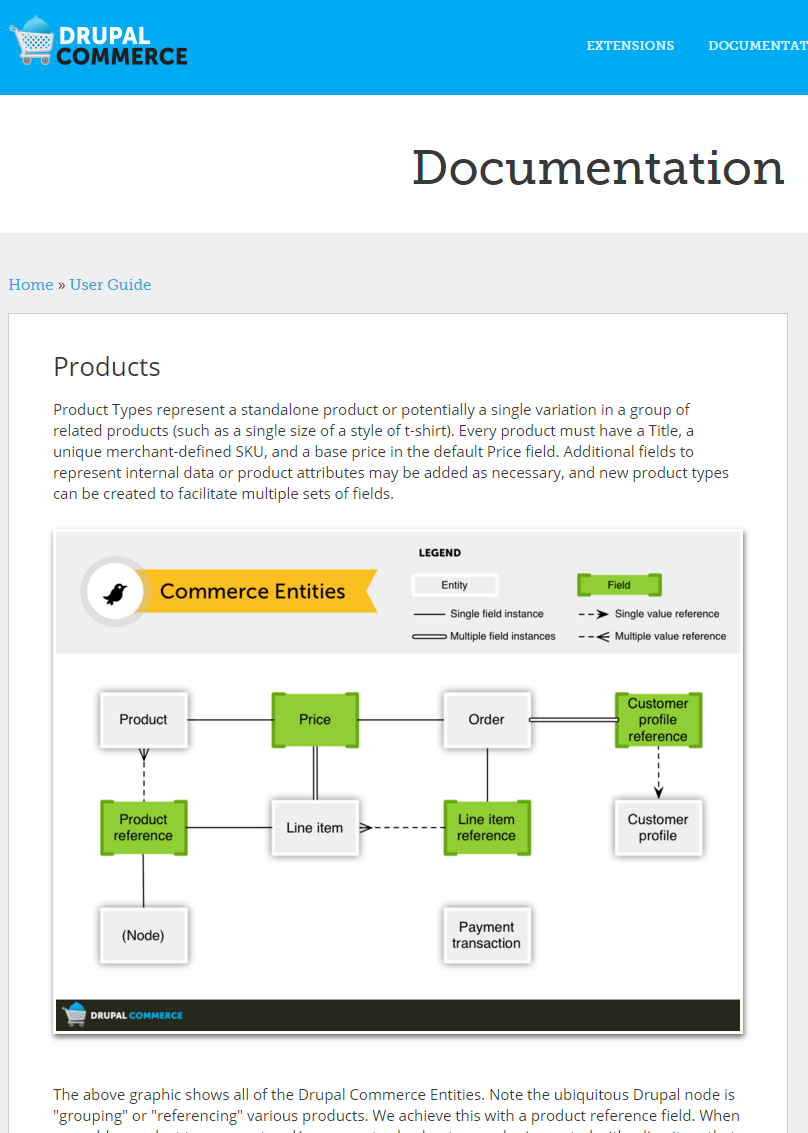Click the paragraph starting 'The above graphic shows'
The image size is (808, 1133).
pyautogui.click(x=397, y=1108)
